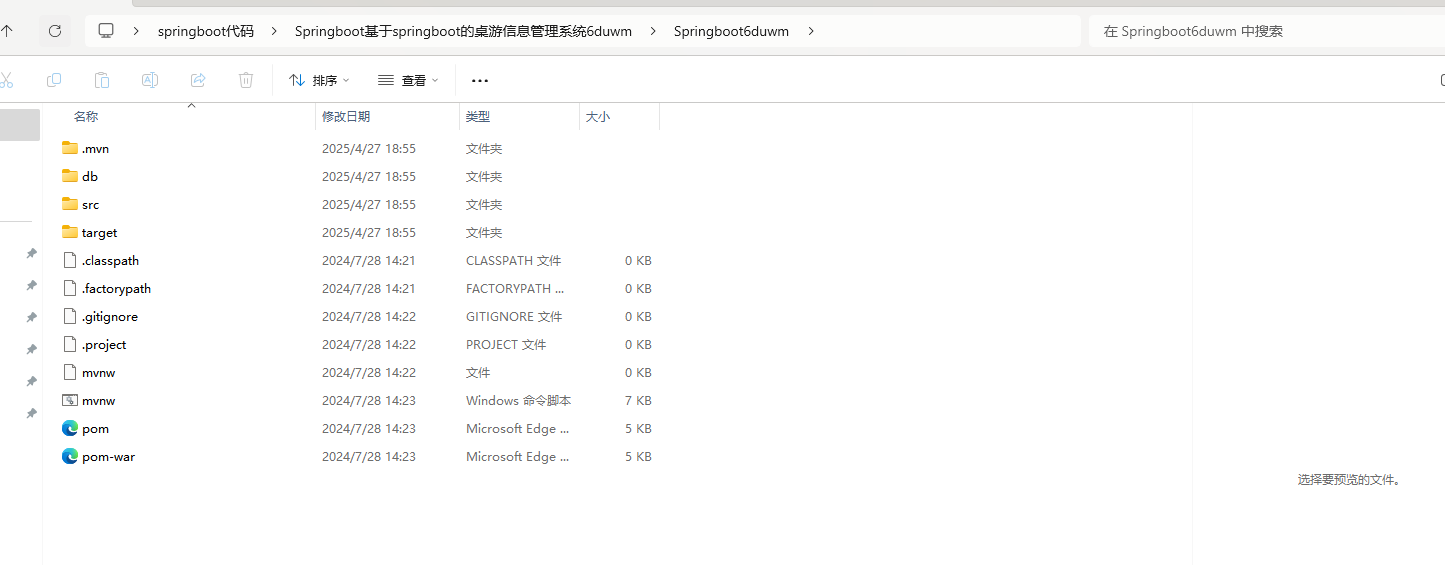The width and height of the screenshot is (1445, 565).
Task: Click Springboot6duwm breadcrumb segment
Action: (731, 31)
